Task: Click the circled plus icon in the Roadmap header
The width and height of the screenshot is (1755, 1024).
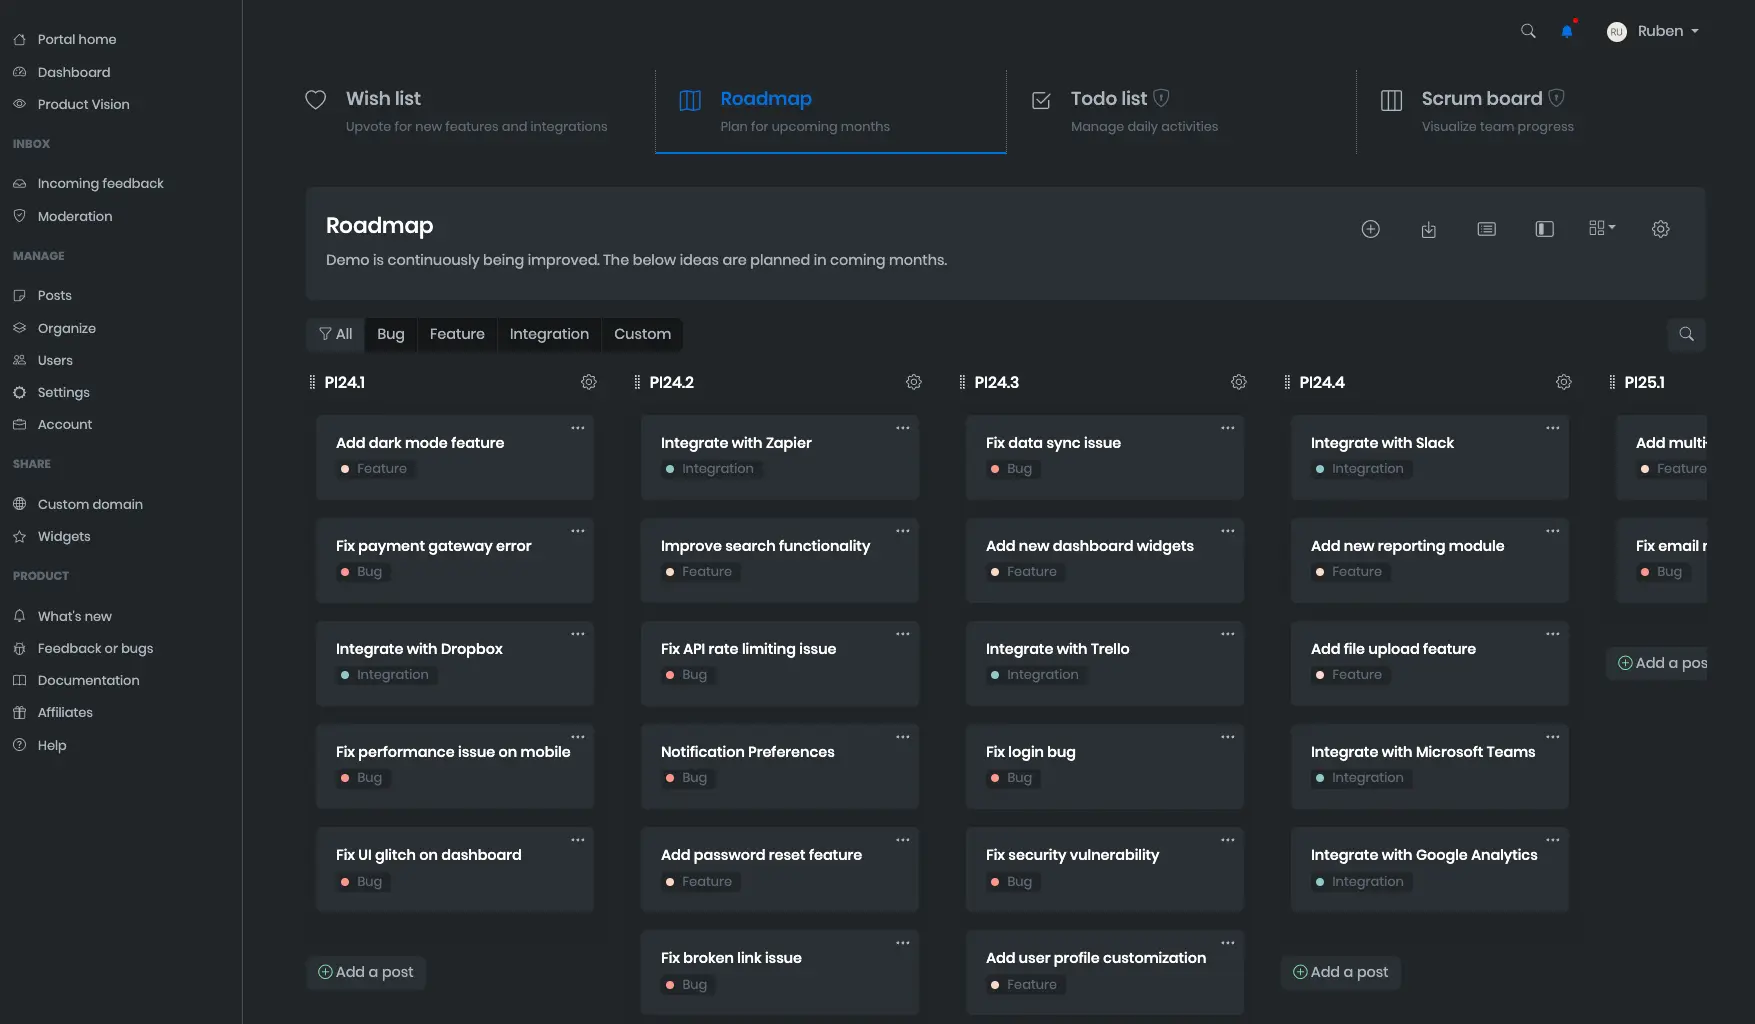Action: 1370,229
